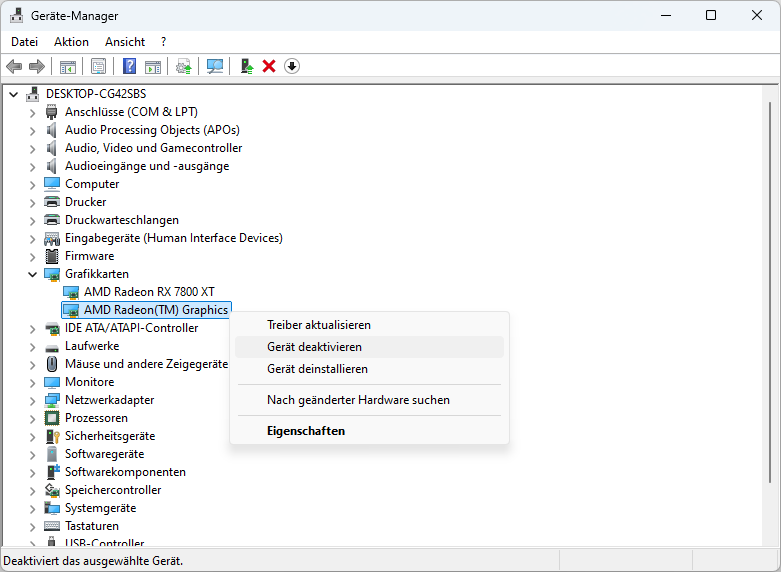
Task: Click the vertical scrollbar of the device tree
Action: click(x=770, y=292)
